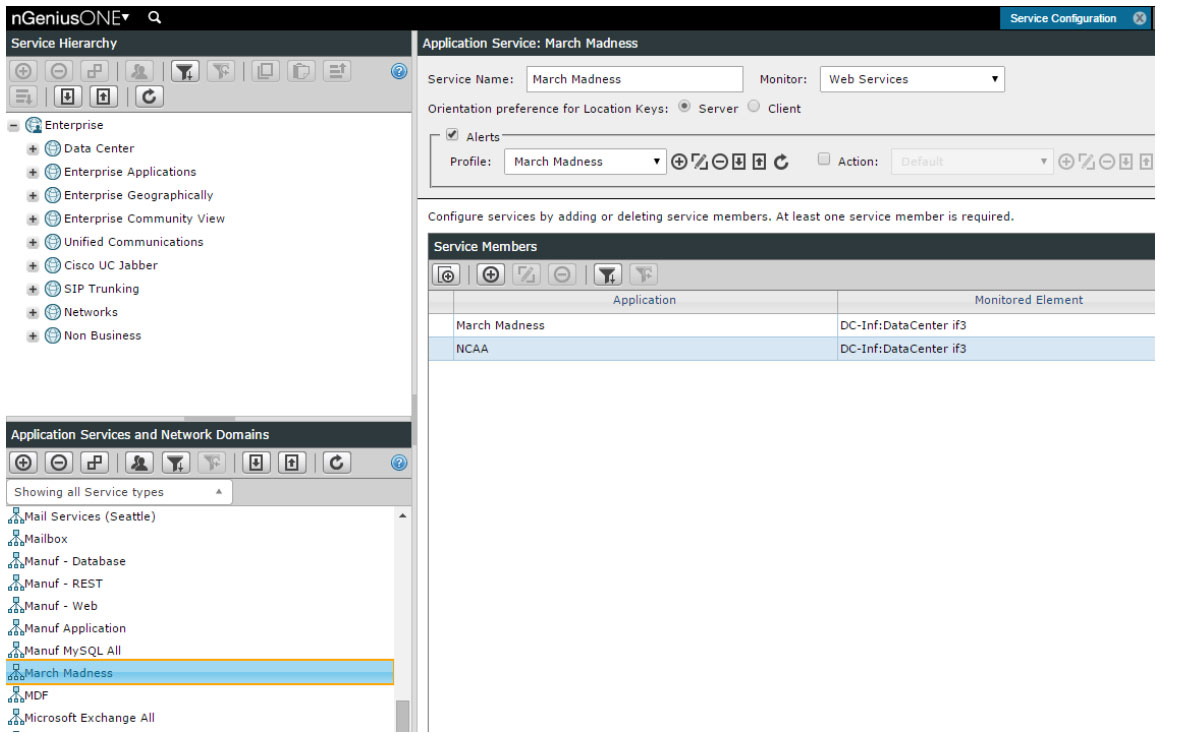
Task: Add a new item in Application Services panel
Action: 23,463
